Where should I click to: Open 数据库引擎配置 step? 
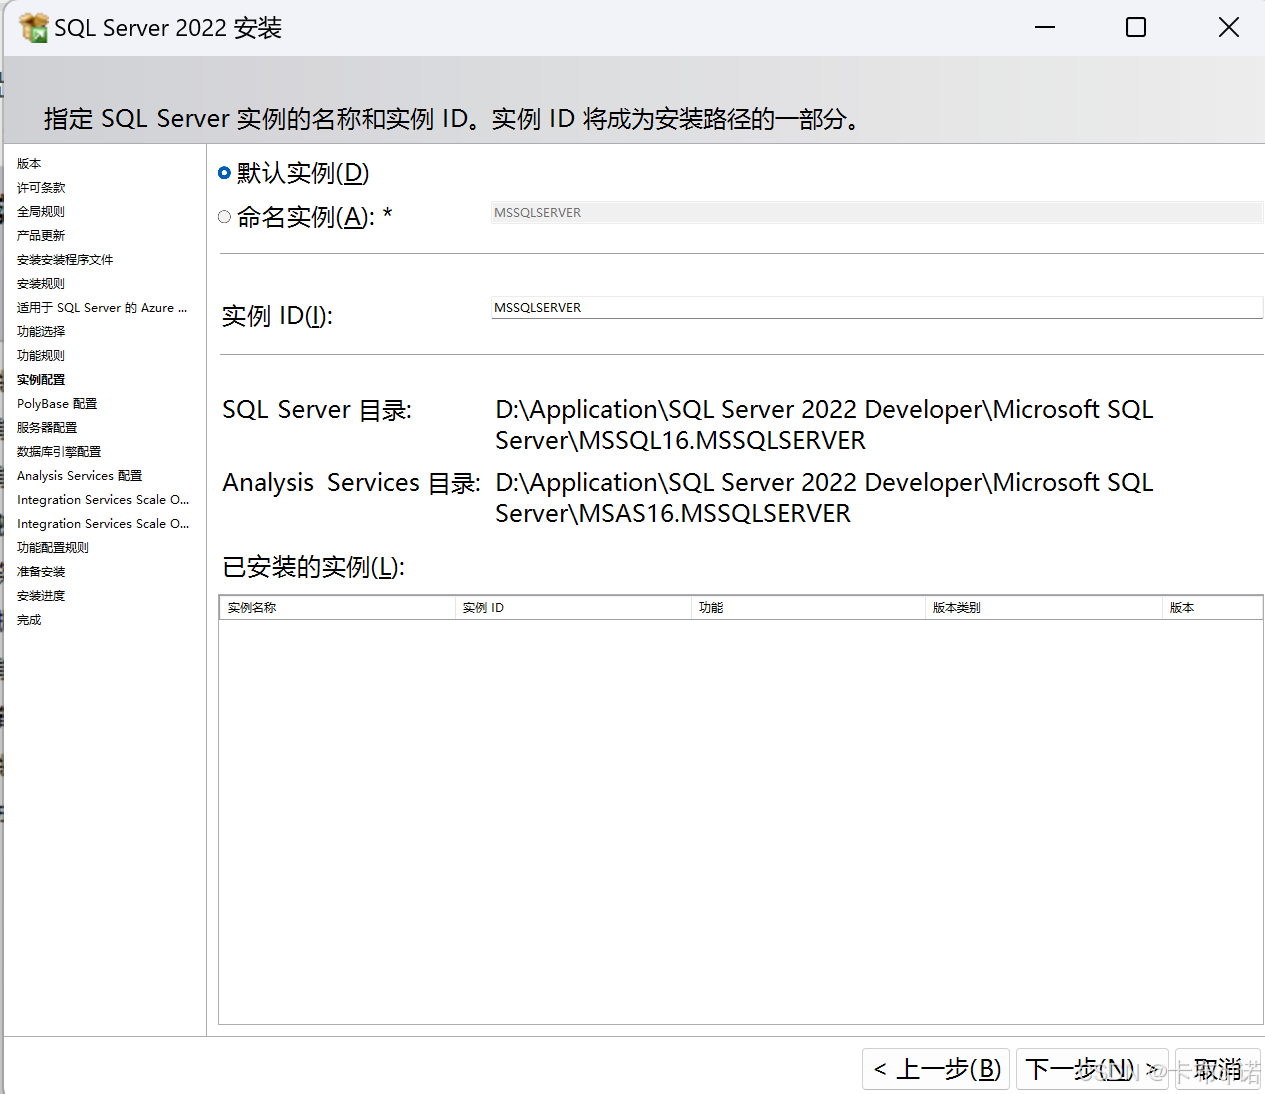58,451
